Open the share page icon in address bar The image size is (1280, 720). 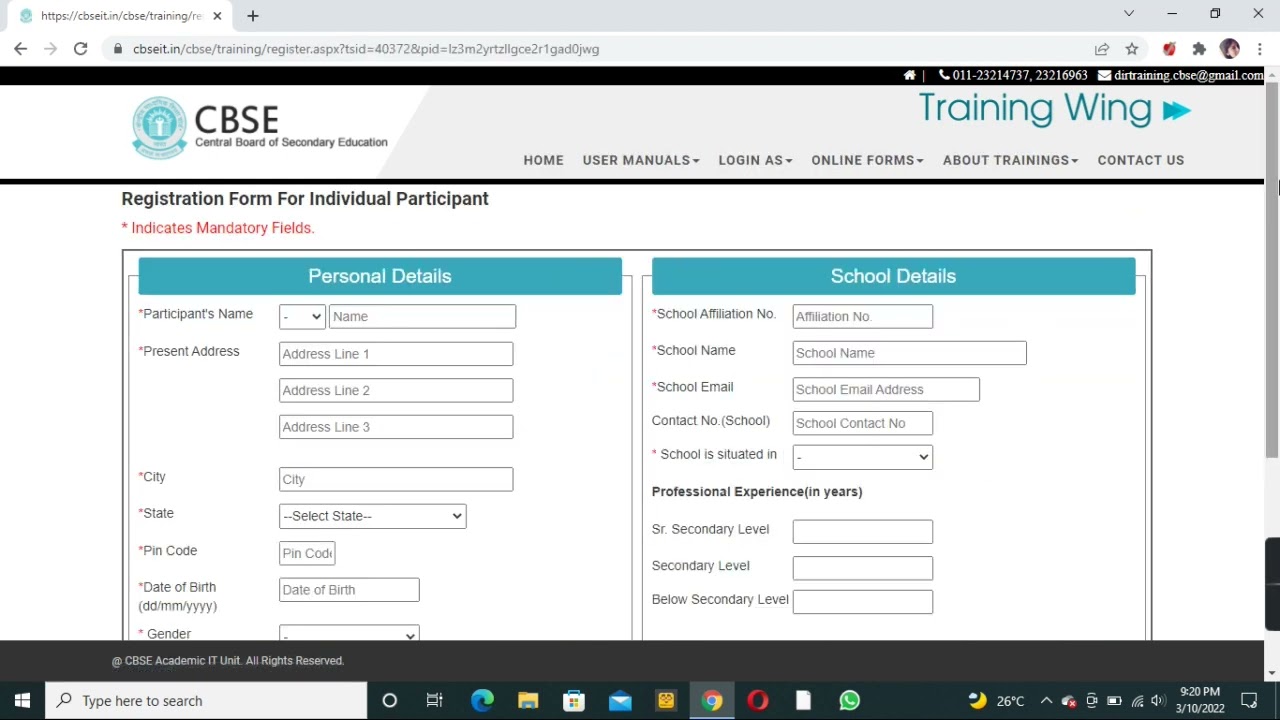[x=1102, y=48]
